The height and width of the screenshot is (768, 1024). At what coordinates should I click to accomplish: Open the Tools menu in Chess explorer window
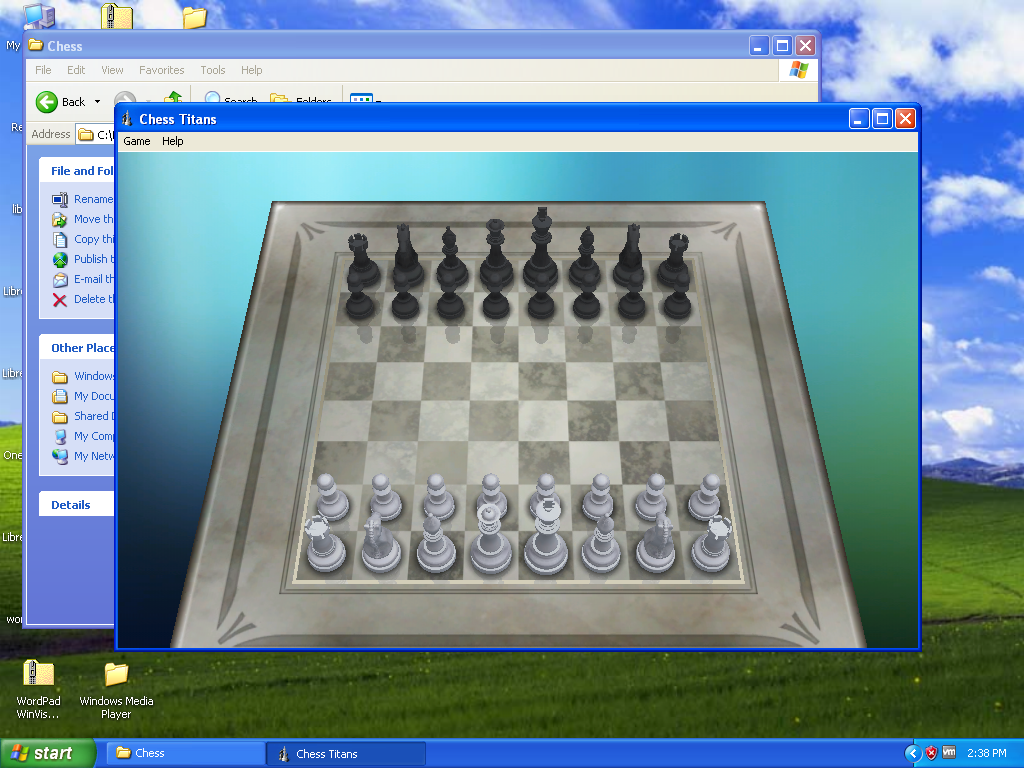pos(212,70)
